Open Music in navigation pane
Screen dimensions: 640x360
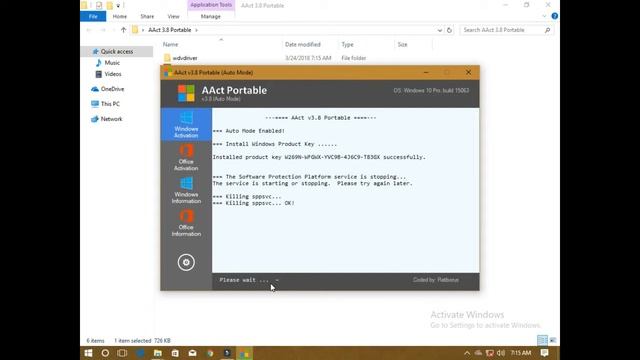pos(112,63)
